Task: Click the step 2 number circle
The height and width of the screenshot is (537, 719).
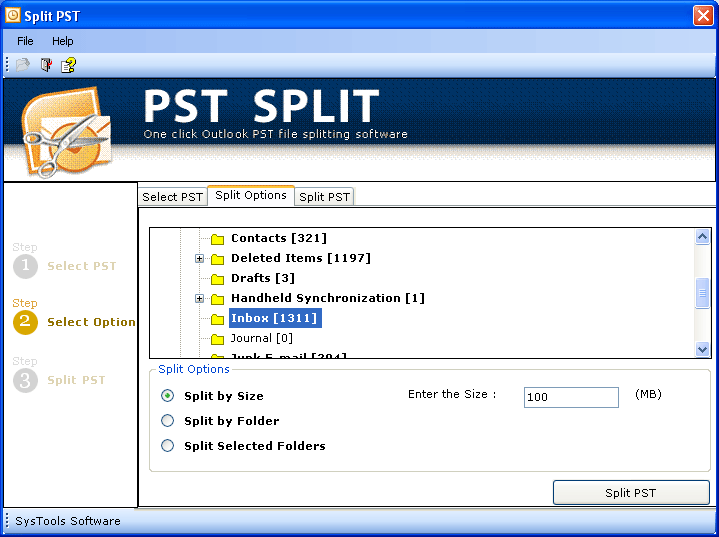Action: pyautogui.click(x=26, y=322)
